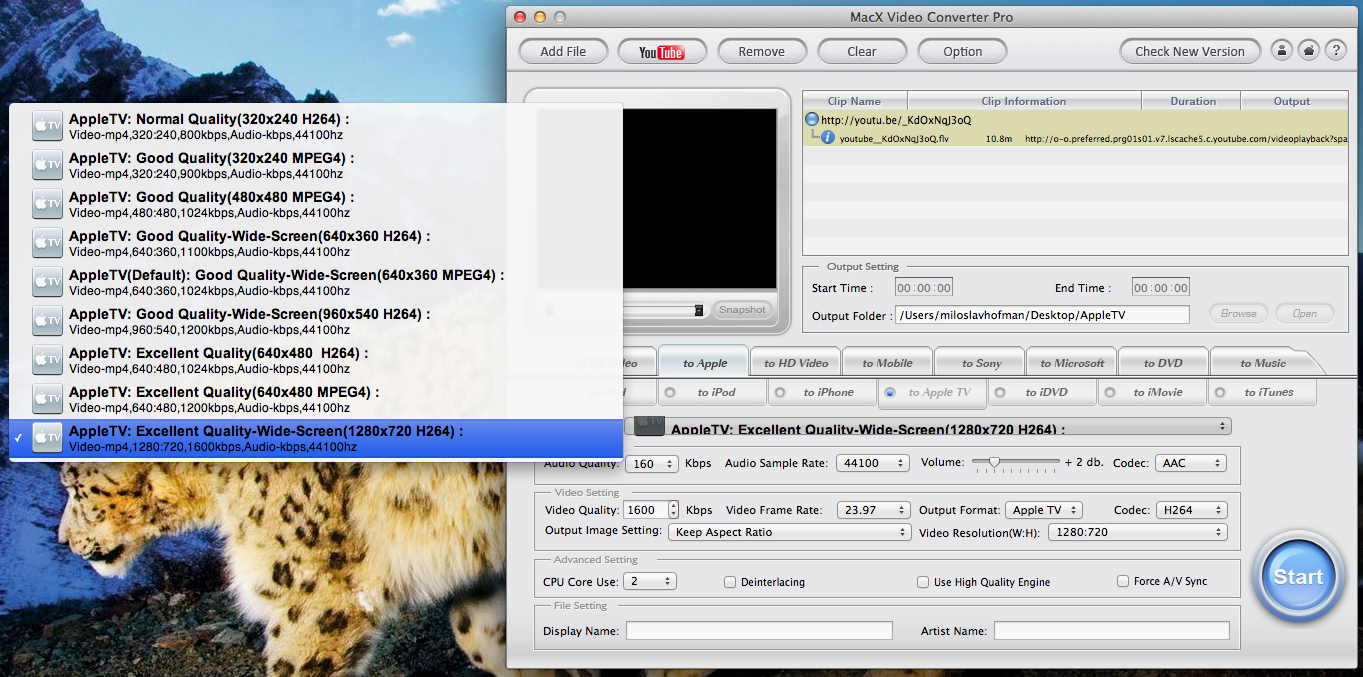Click the Artist Name input field
1363x677 pixels.
(x=1112, y=631)
